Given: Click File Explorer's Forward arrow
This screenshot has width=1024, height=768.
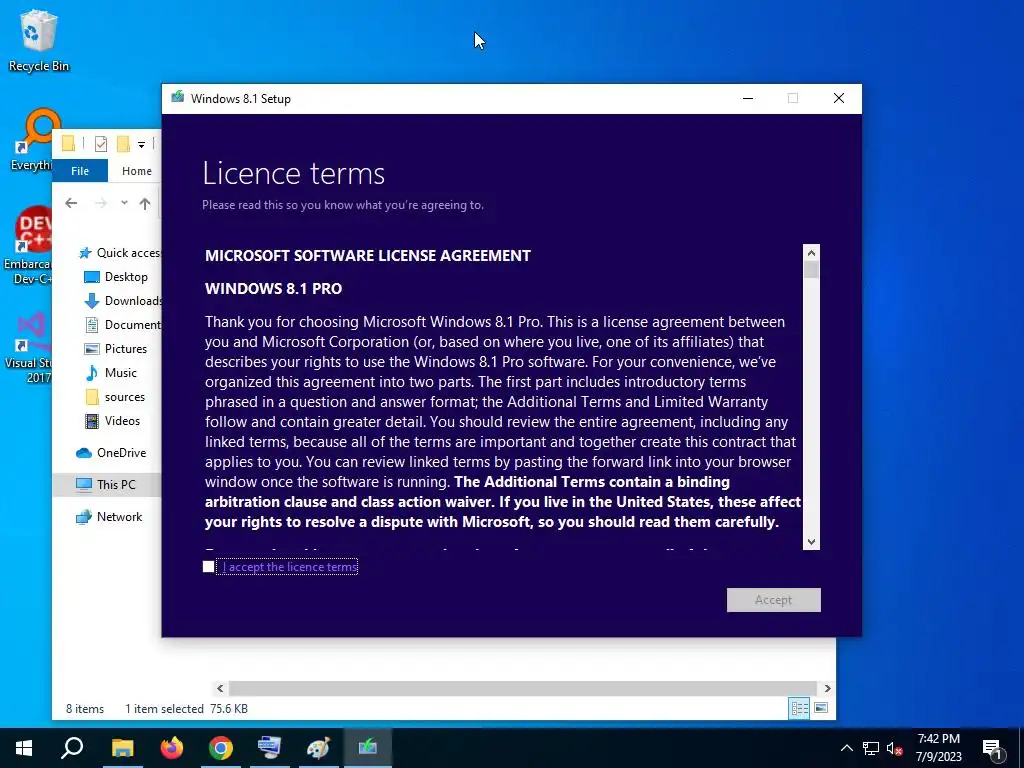Looking at the screenshot, I should click(x=101, y=203).
